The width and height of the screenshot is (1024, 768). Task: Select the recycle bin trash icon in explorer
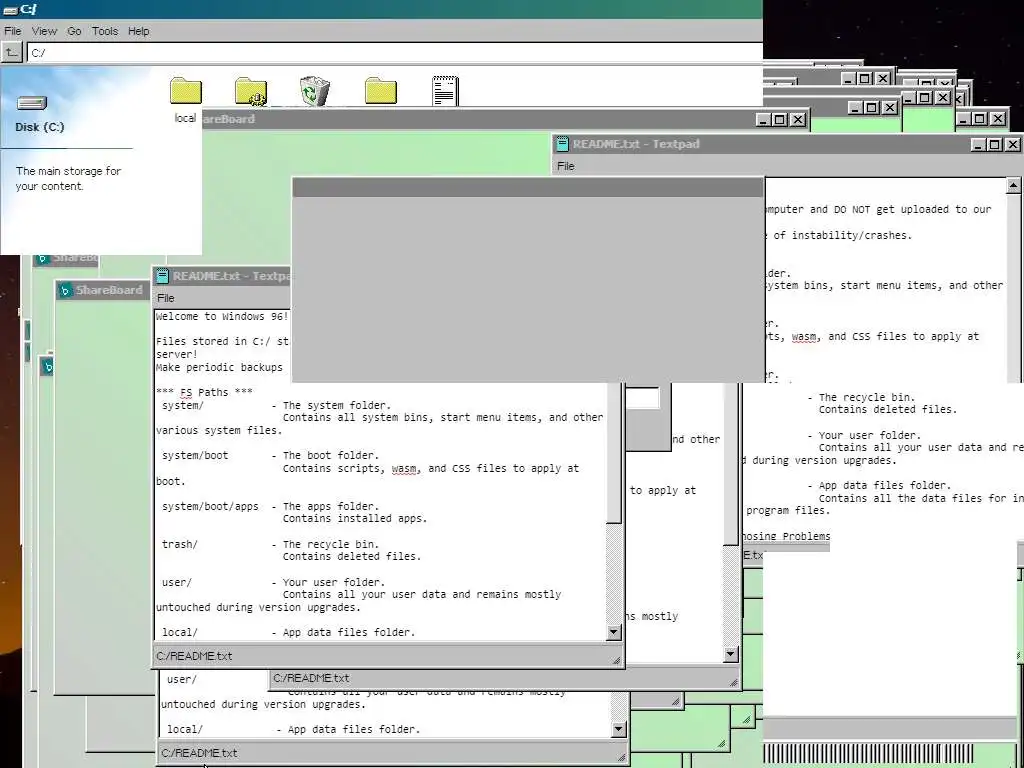[315, 91]
